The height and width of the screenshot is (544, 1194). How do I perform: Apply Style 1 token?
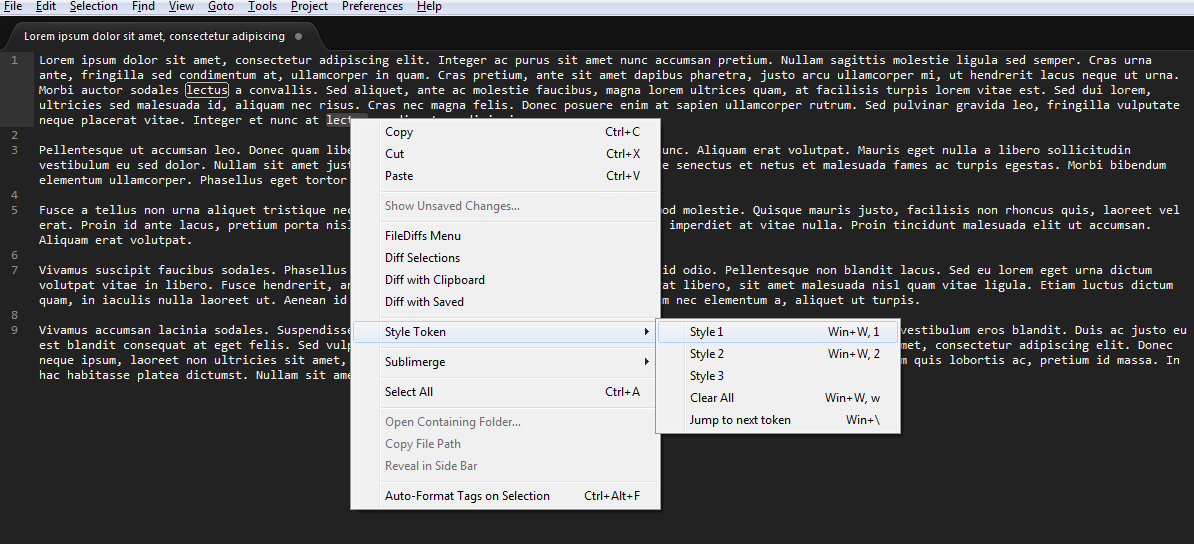(778, 332)
